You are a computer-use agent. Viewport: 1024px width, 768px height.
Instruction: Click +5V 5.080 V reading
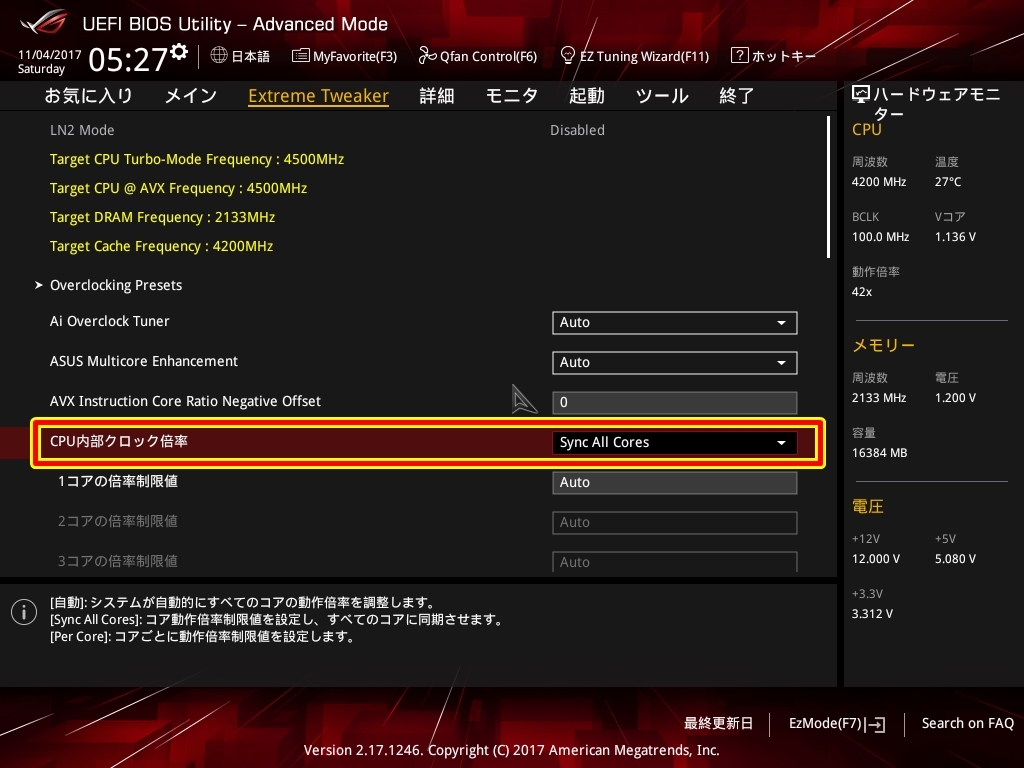[x=955, y=559]
